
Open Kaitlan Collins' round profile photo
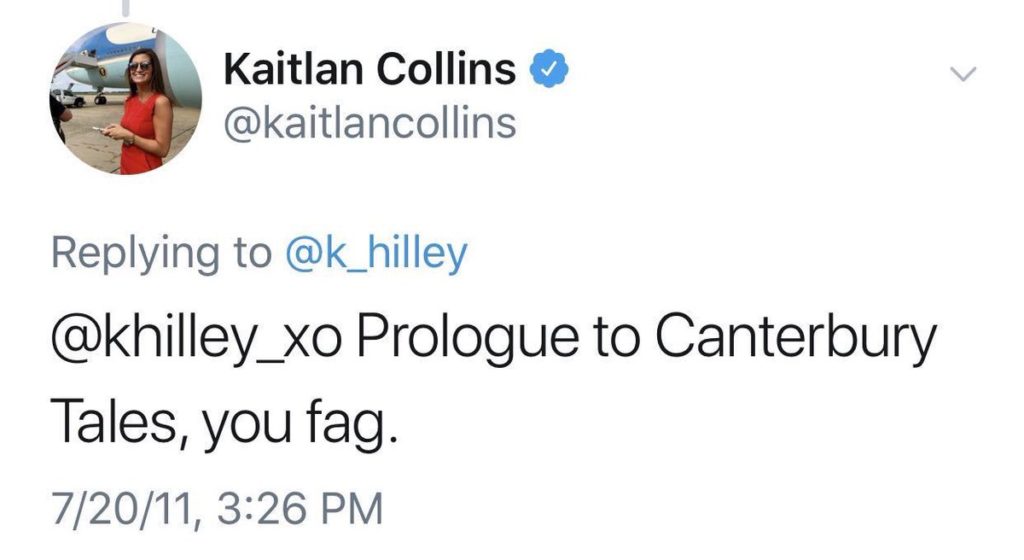click(125, 98)
